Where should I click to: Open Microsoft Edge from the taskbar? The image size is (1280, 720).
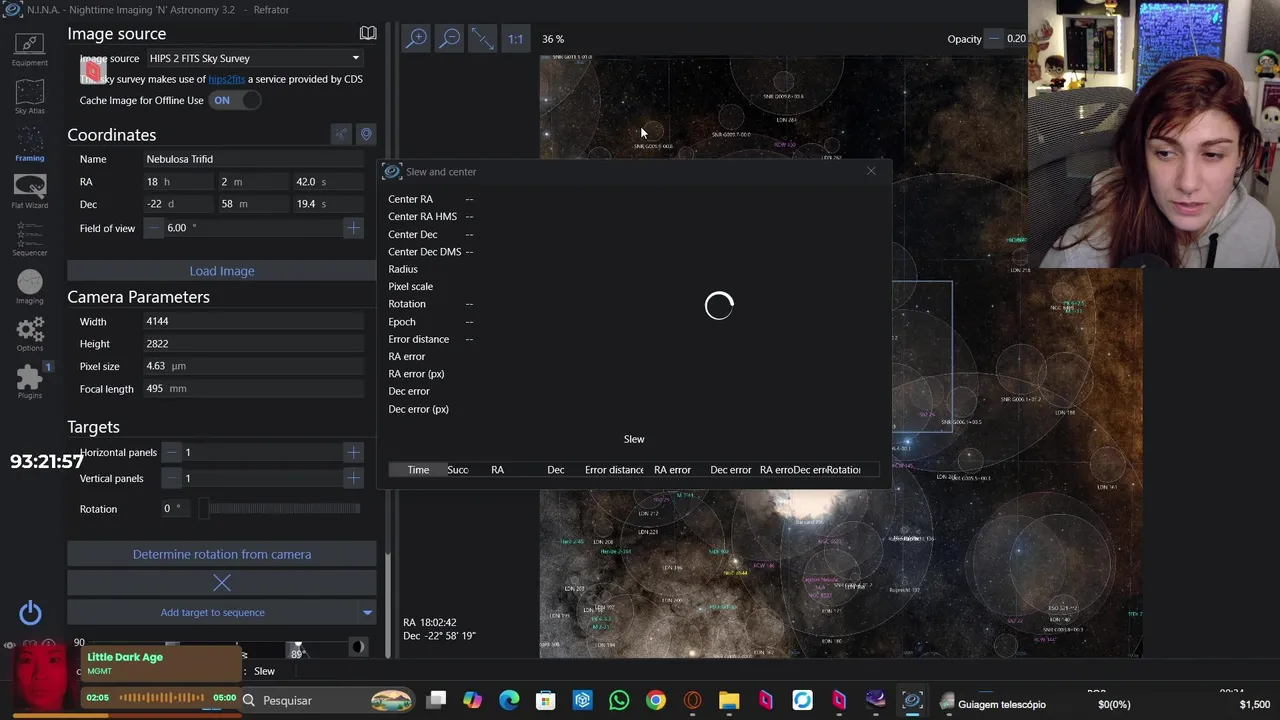tap(509, 700)
